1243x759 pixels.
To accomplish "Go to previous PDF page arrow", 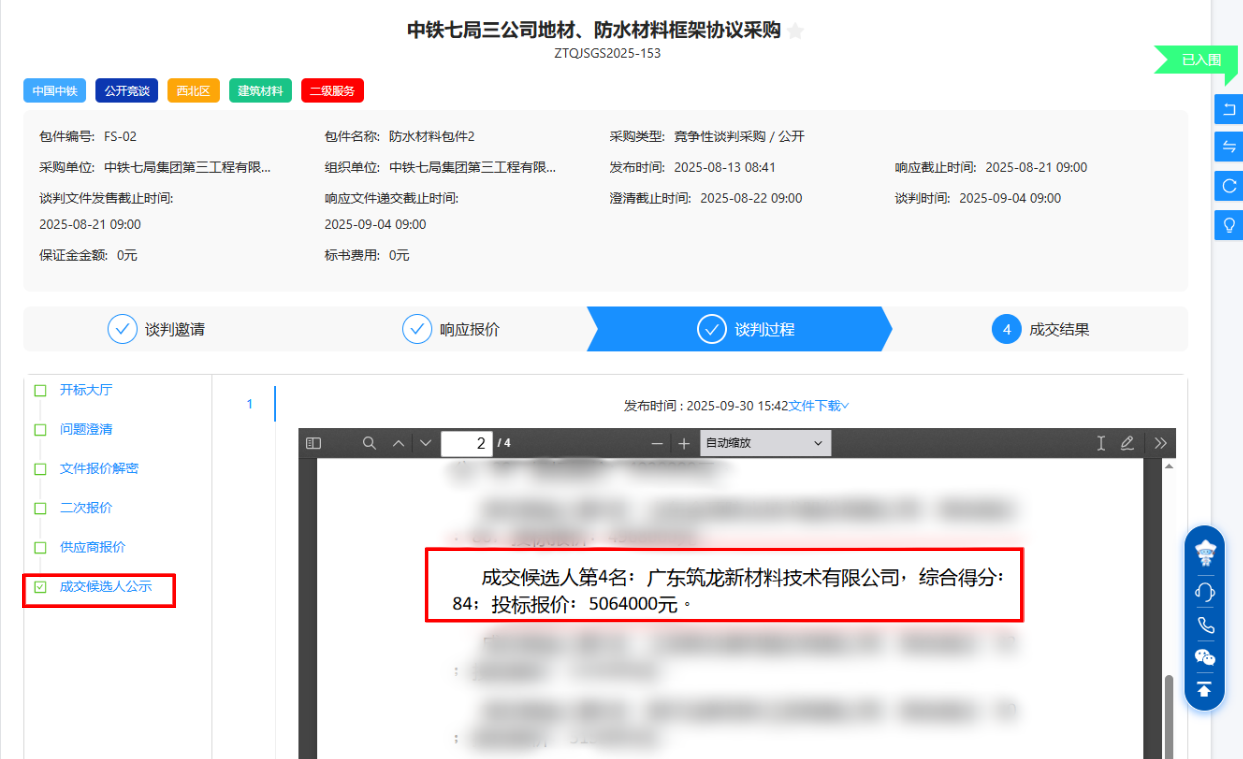I will coord(398,443).
